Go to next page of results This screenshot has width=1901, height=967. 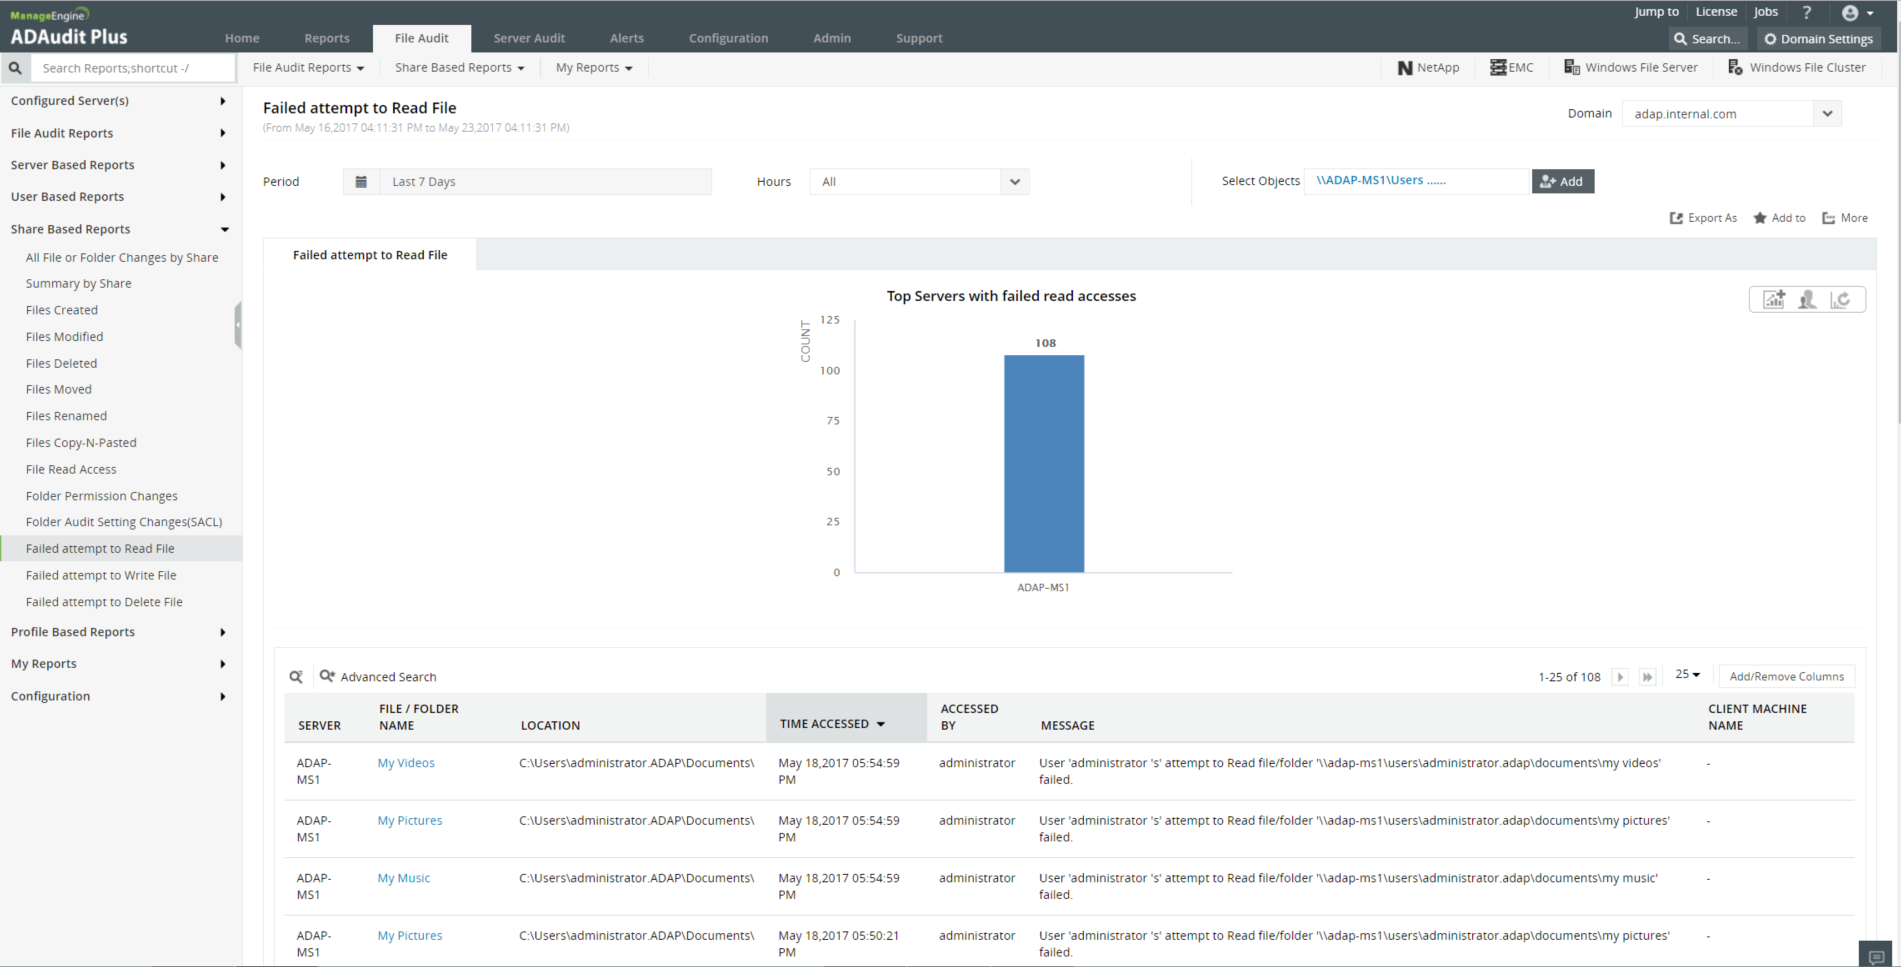pos(1621,677)
